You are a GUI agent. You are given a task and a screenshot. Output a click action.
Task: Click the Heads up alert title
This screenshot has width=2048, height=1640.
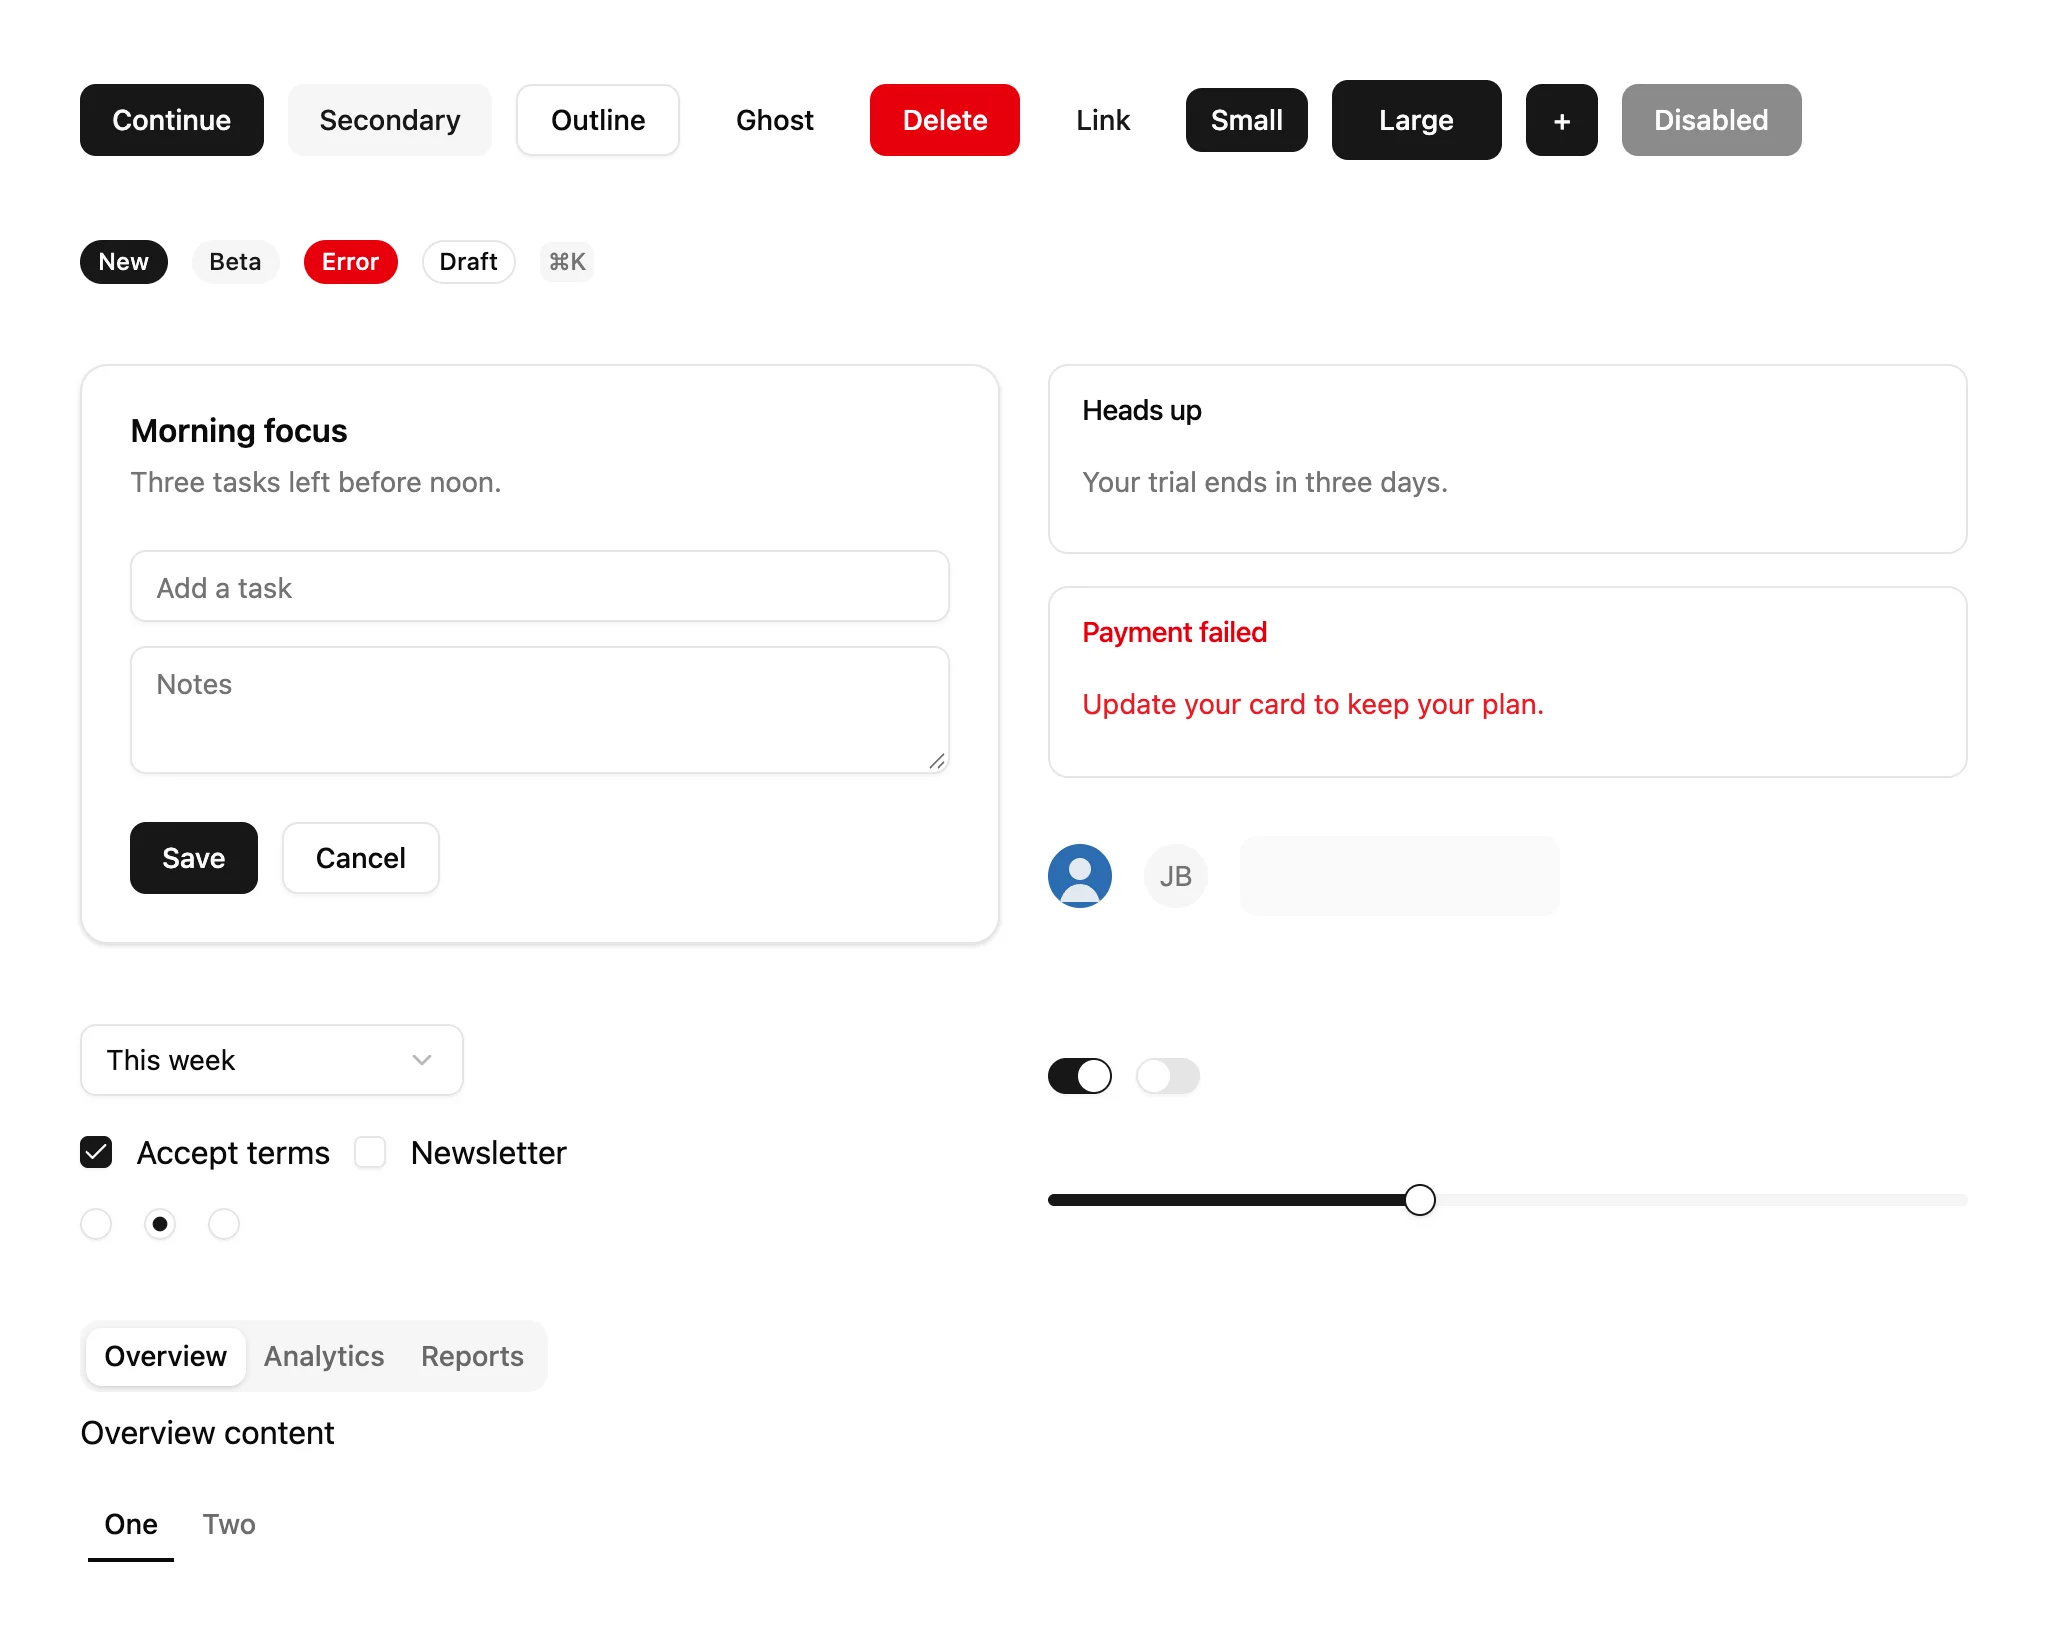[1142, 410]
